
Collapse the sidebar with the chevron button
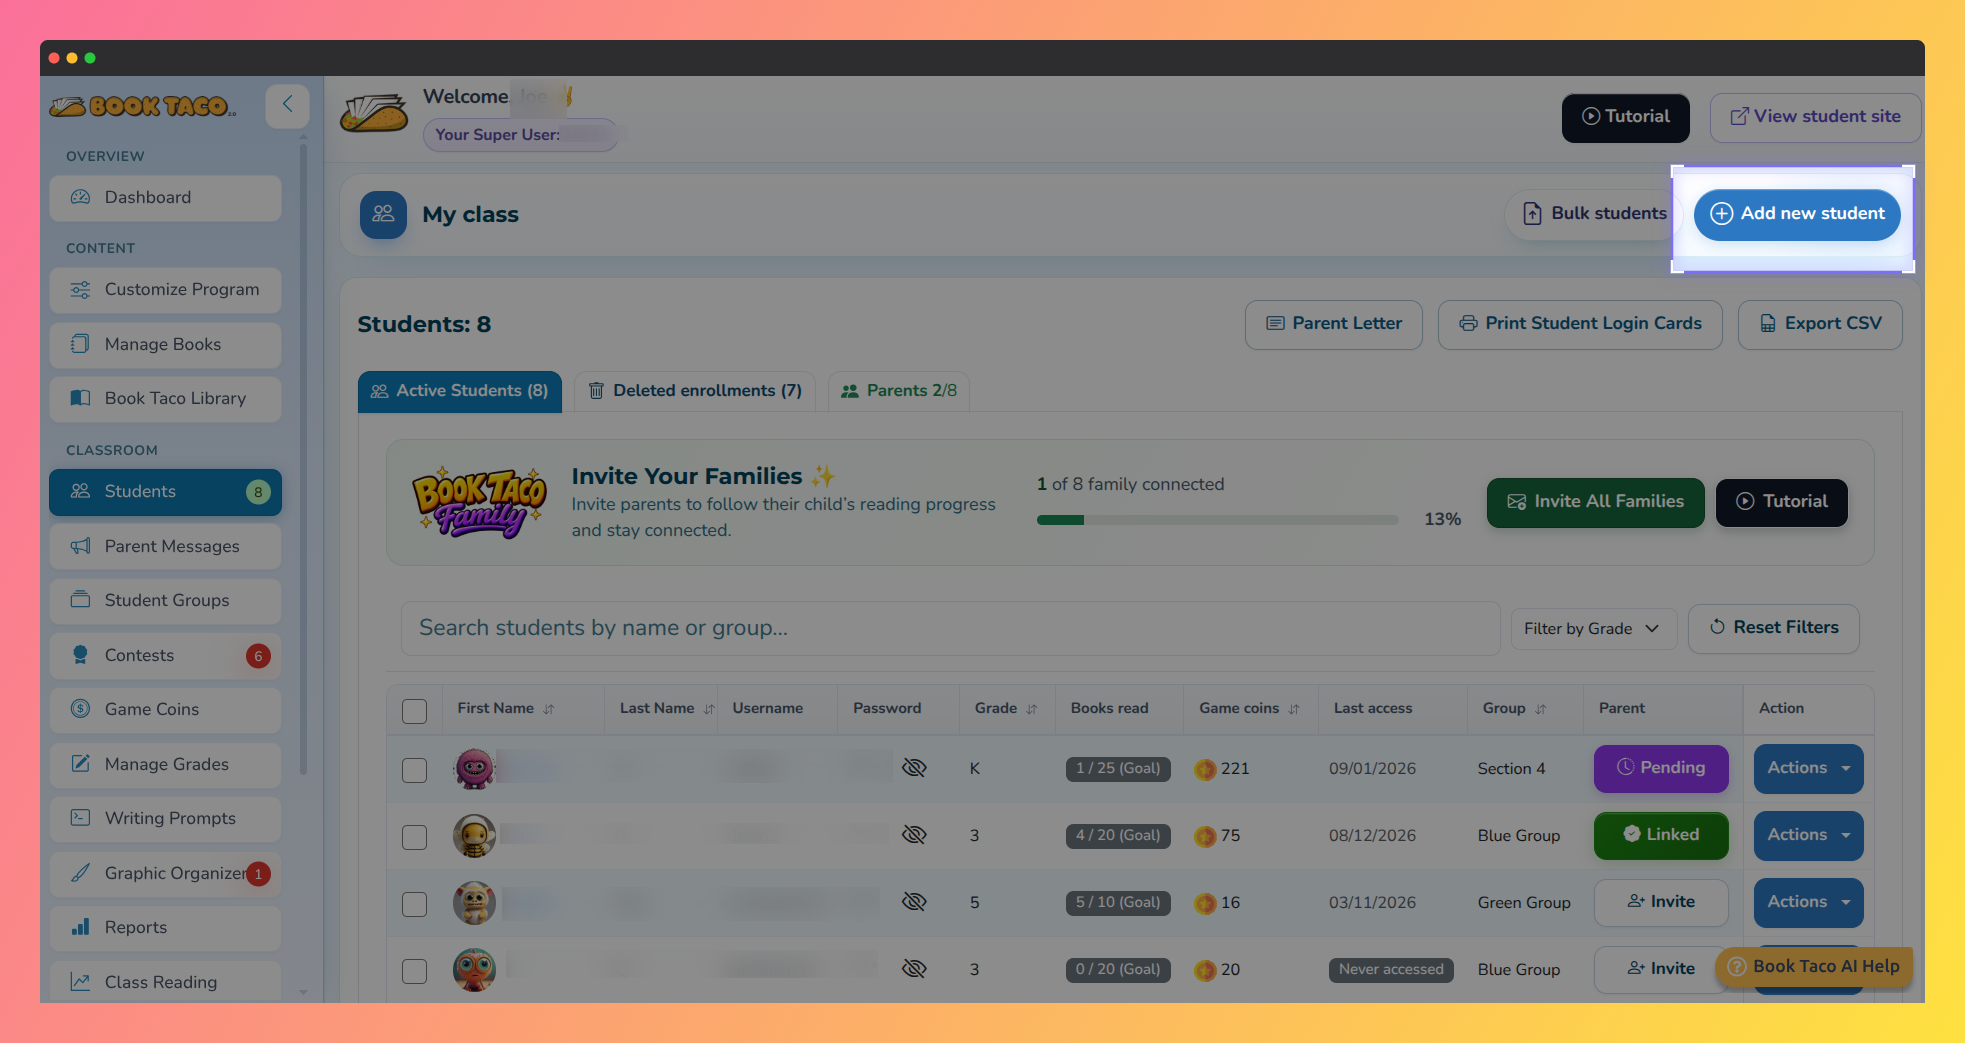(287, 104)
